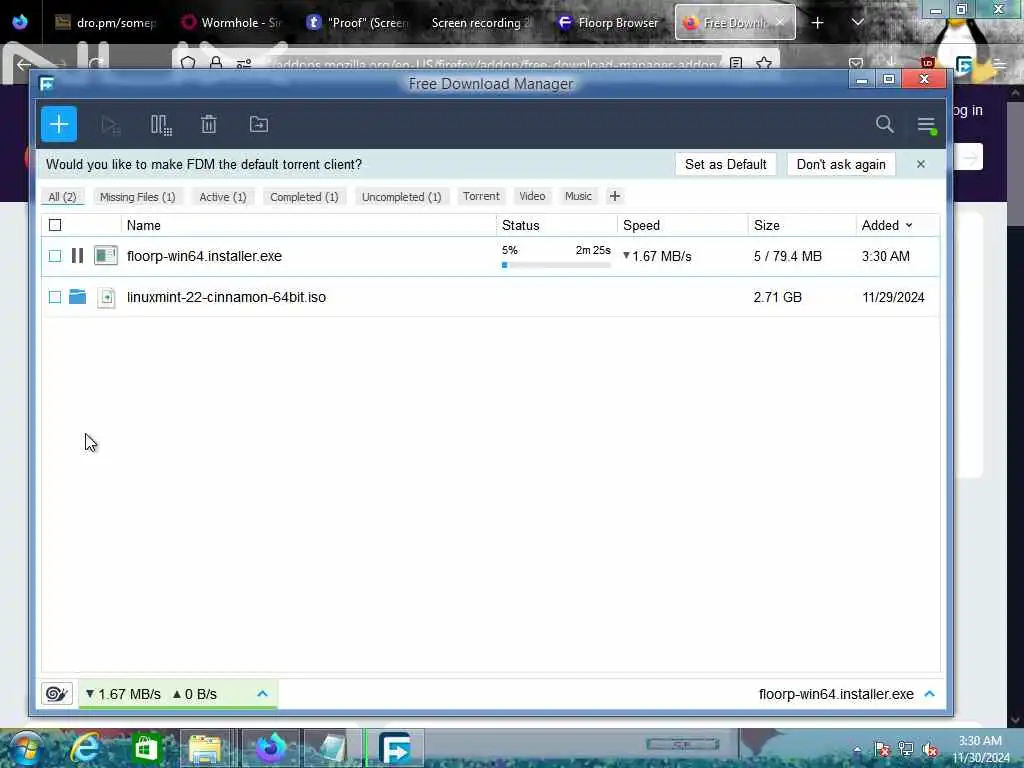Select the Music filter tag

click(578, 196)
